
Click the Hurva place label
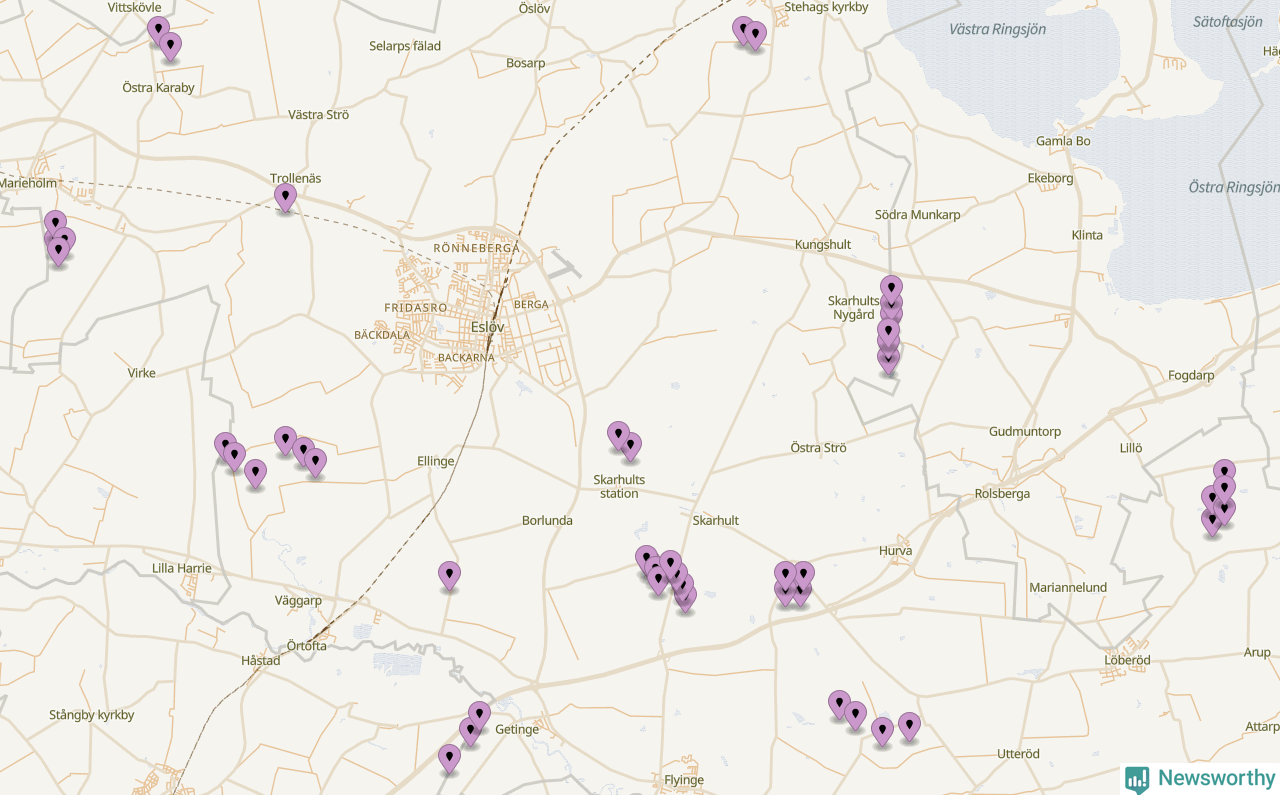tap(895, 550)
